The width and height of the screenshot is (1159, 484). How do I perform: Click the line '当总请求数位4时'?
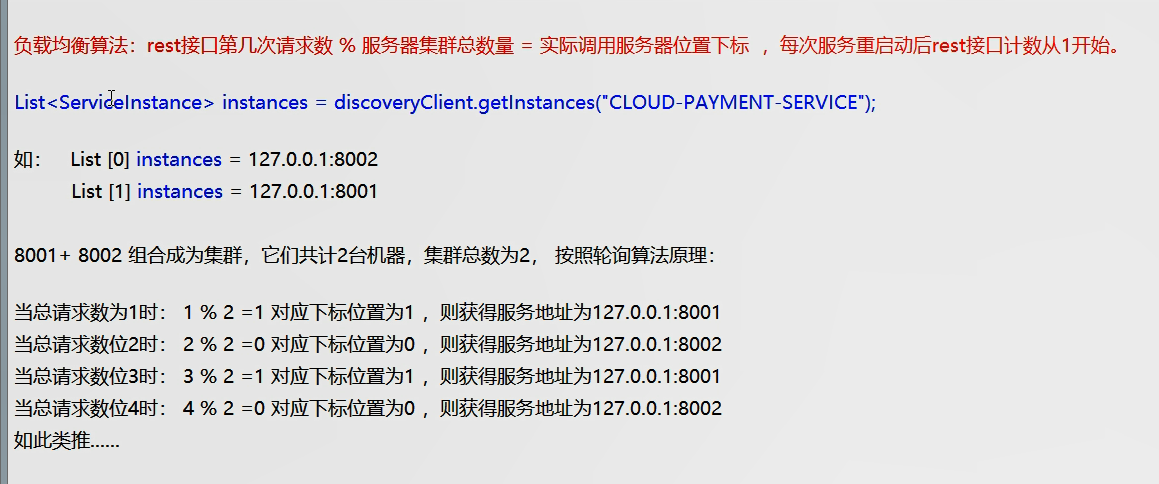[x=367, y=409]
